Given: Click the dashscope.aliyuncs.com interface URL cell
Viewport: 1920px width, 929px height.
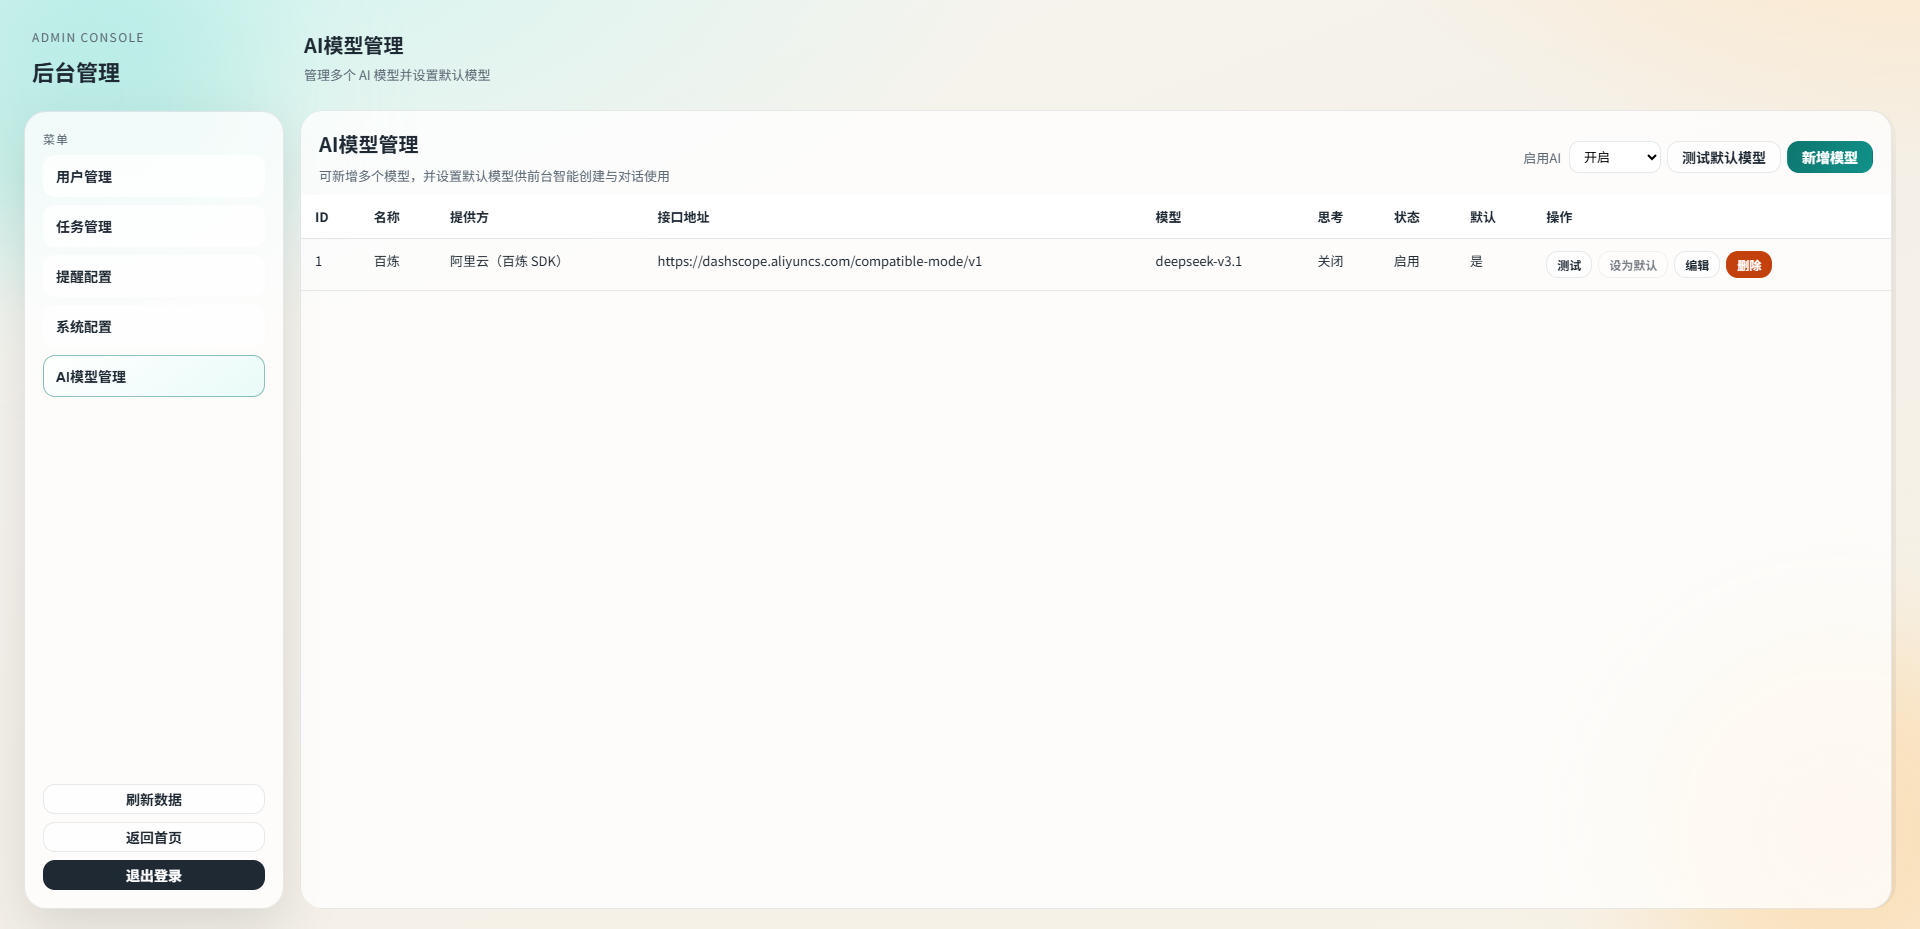Looking at the screenshot, I should point(819,262).
